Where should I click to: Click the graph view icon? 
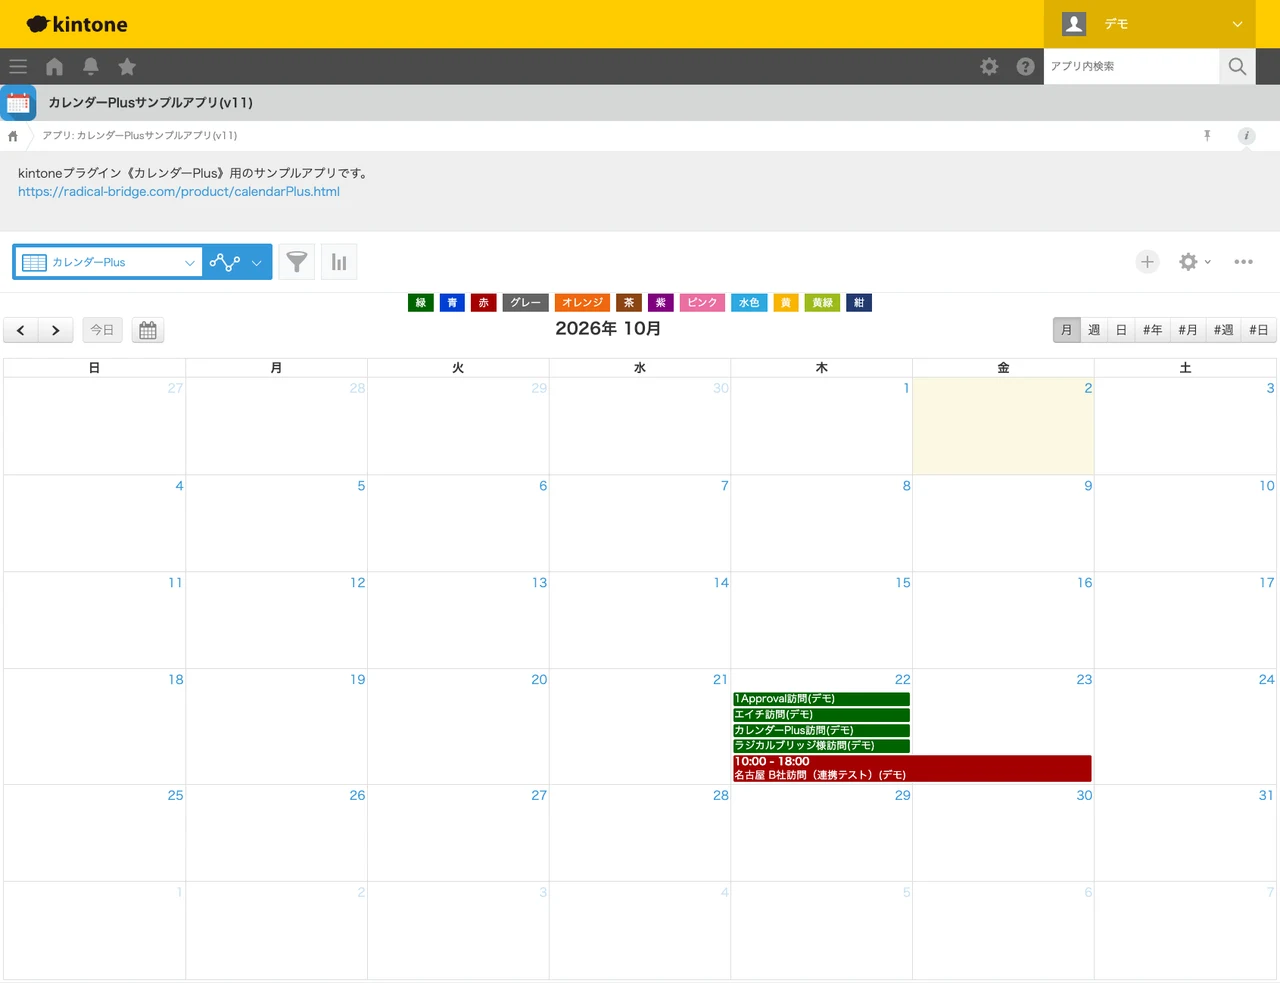point(225,262)
